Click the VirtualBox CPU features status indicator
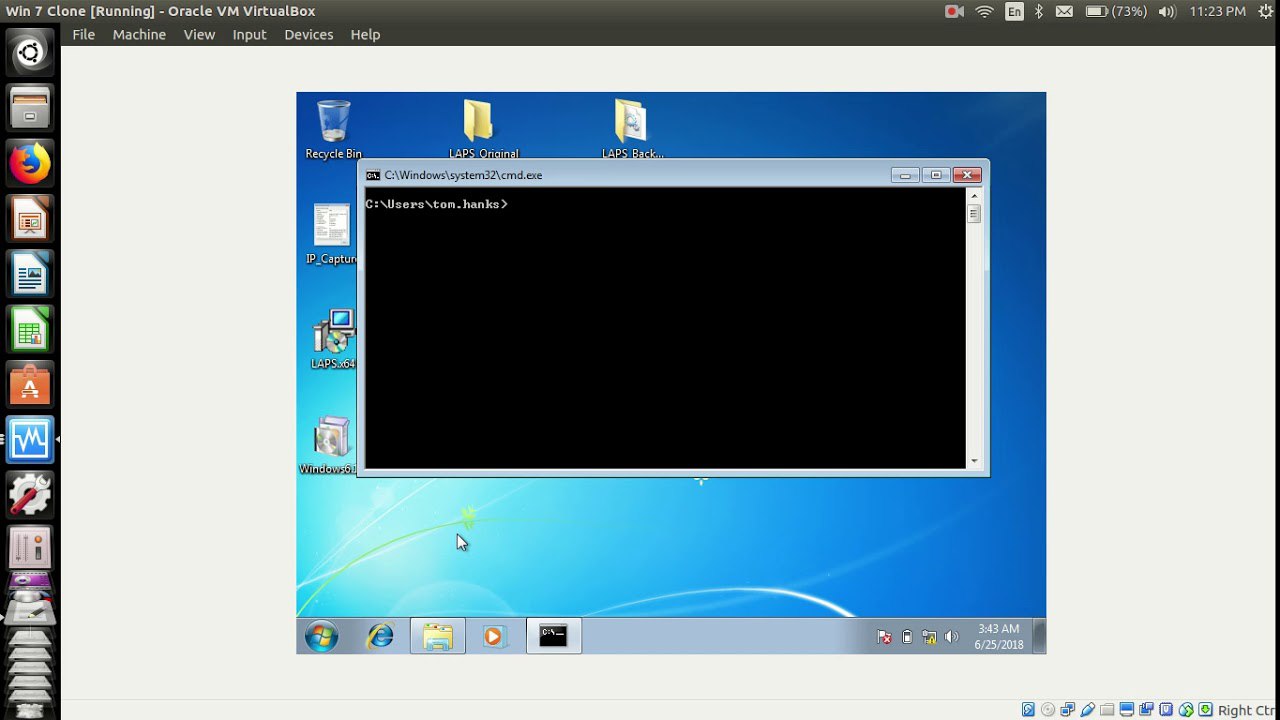1280x720 pixels. (1166, 710)
